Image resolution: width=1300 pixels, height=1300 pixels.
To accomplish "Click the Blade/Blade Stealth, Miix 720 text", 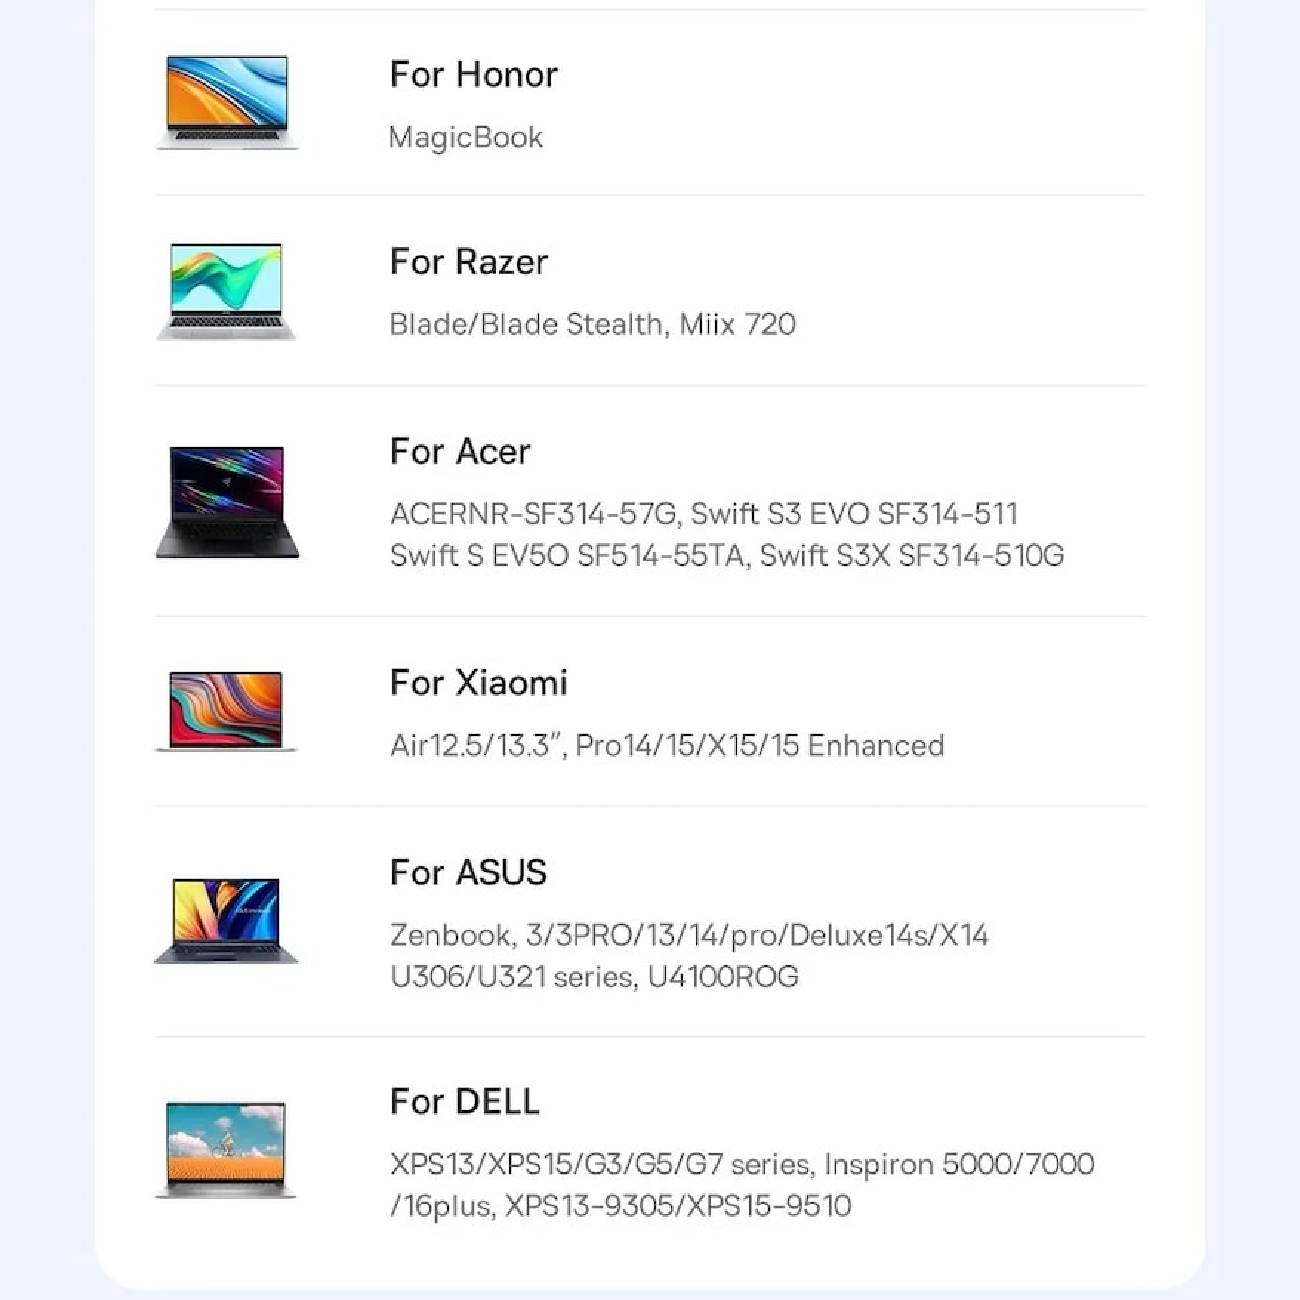I will pos(593,324).
